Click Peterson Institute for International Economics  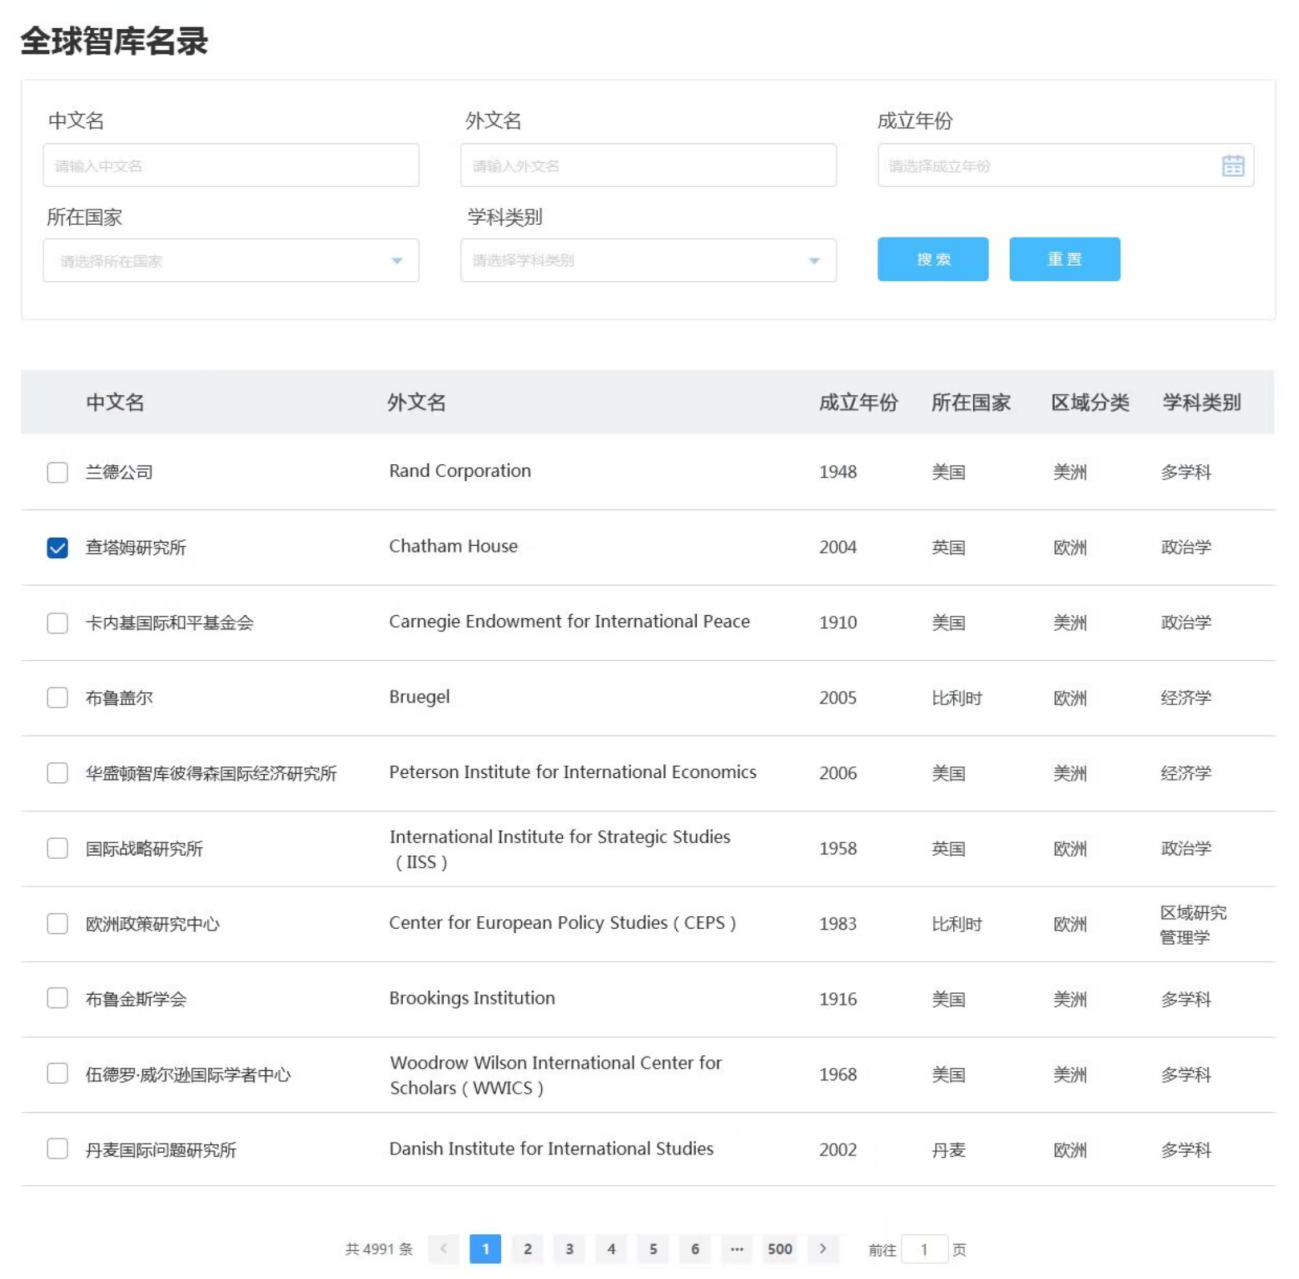tap(573, 772)
